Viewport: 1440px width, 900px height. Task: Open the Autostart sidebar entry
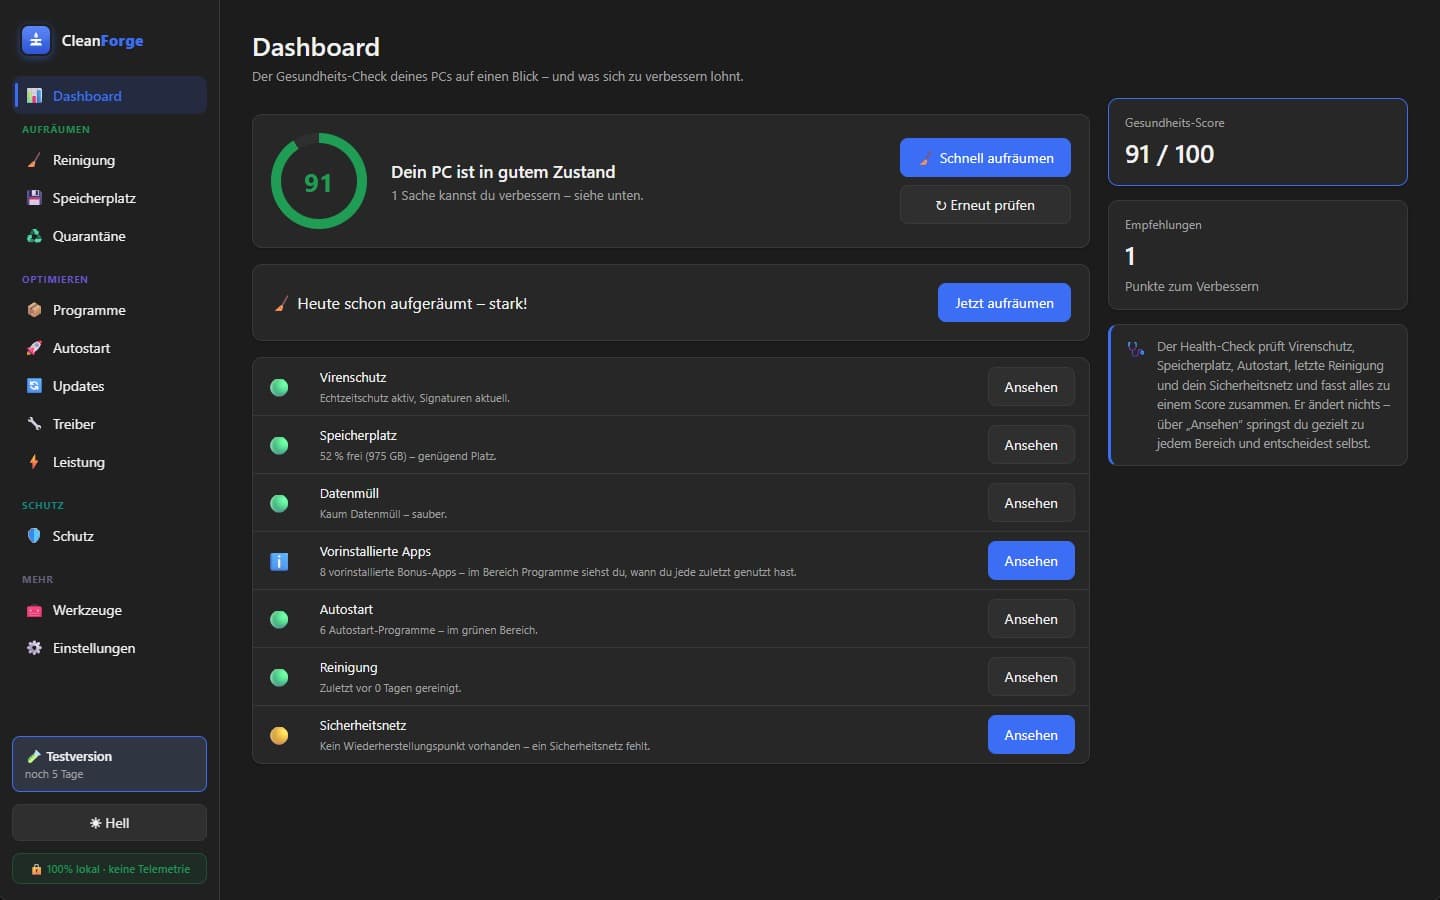[109, 348]
